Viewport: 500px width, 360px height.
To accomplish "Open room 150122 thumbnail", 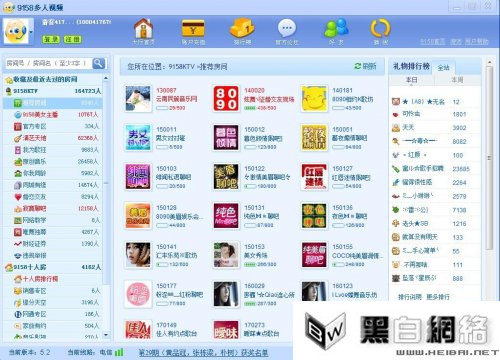I will pyautogui.click(x=226, y=177).
